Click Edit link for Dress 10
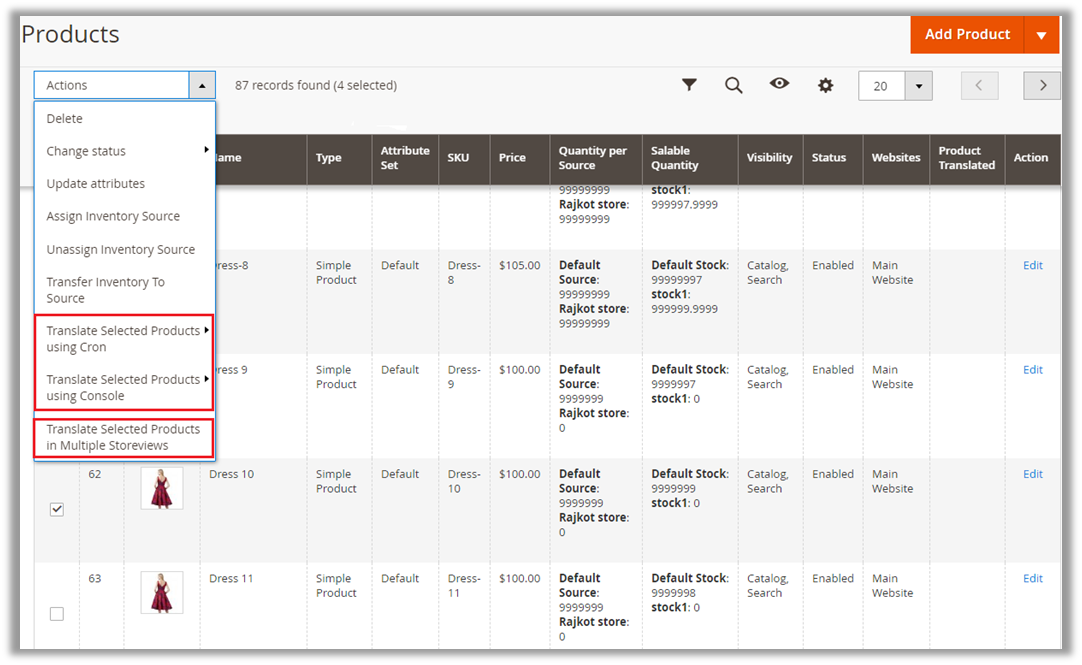The height and width of the screenshot is (665, 1082). point(1032,474)
